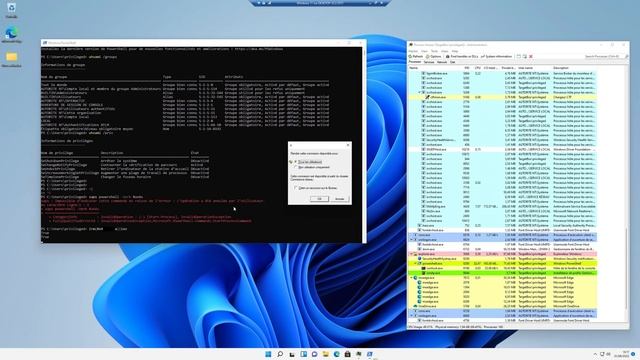Click the PowerShell icon on the taskbar

pyautogui.click(x=370, y=354)
